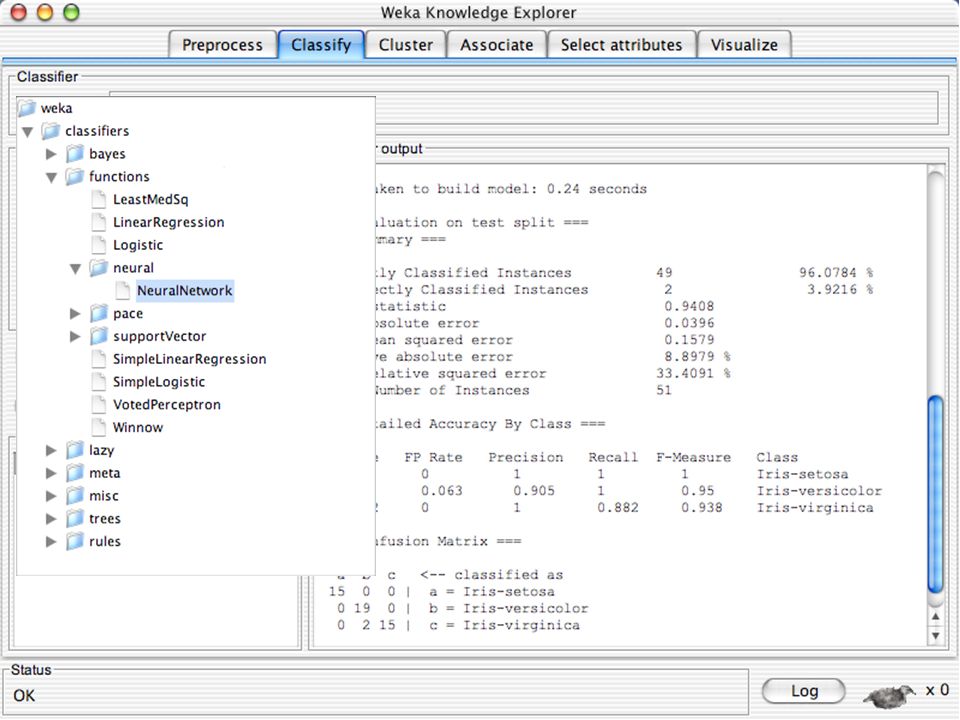
Task: Click the LeastMedSq document icon
Action: point(99,199)
